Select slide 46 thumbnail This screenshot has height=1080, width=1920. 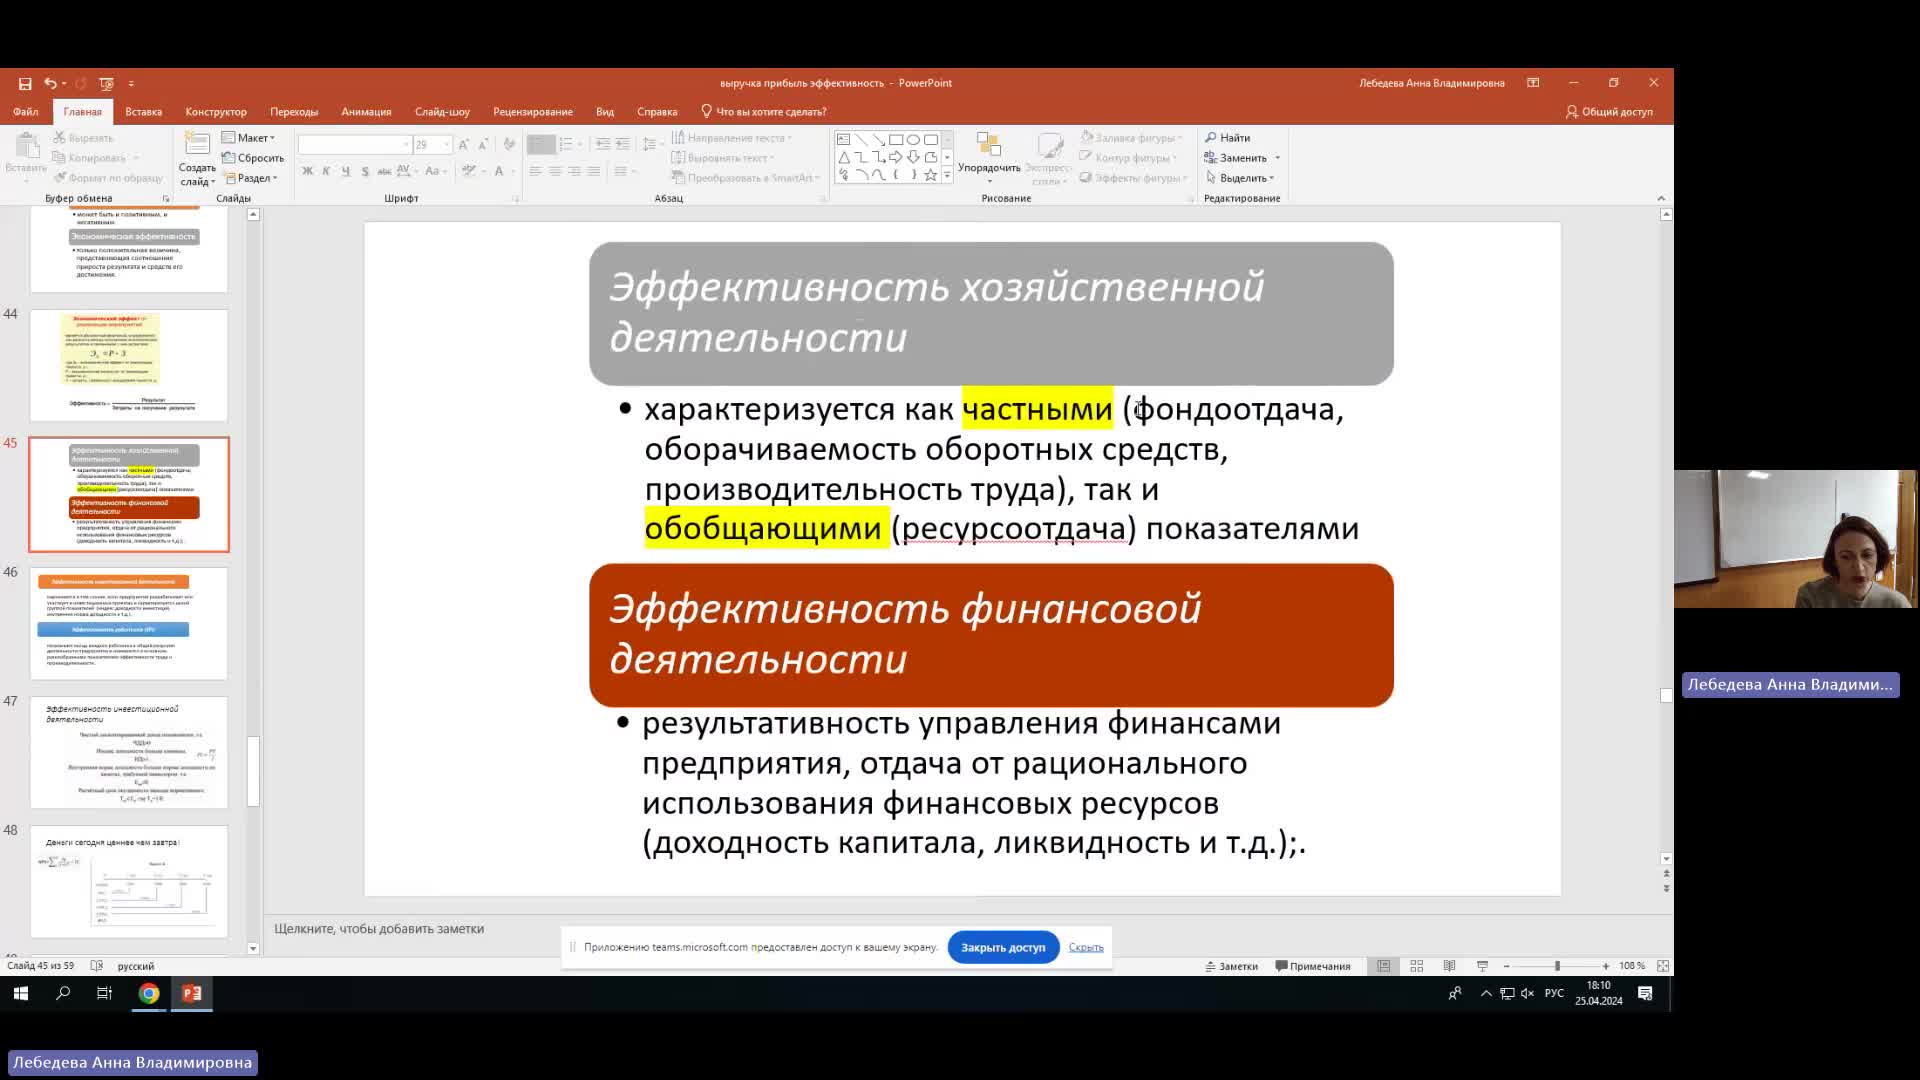coord(129,624)
